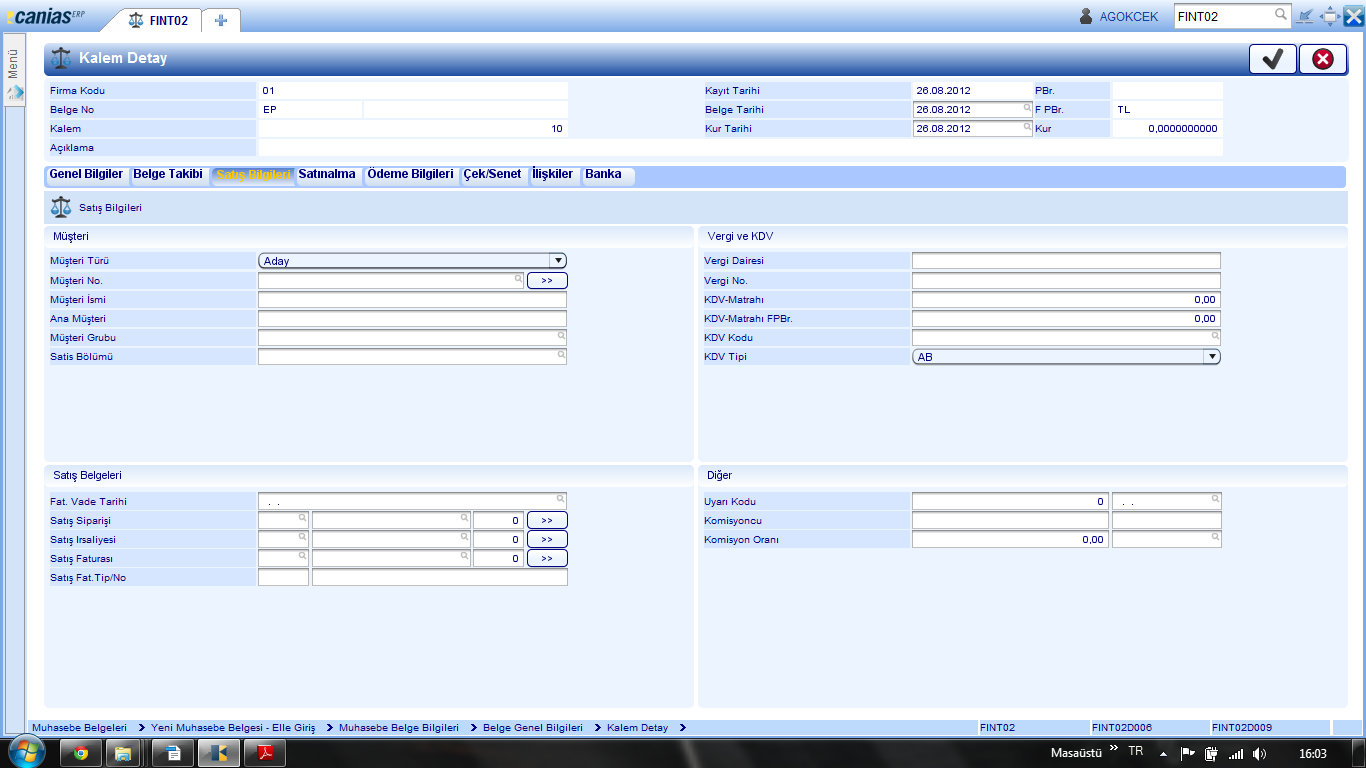Click the Müşteri İsmi input field

[412, 300]
